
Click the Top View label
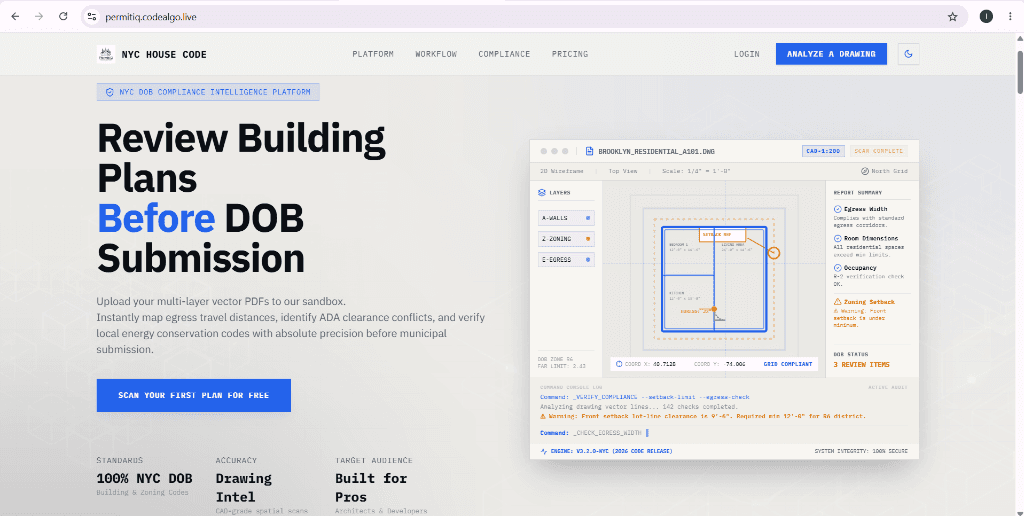coord(623,171)
